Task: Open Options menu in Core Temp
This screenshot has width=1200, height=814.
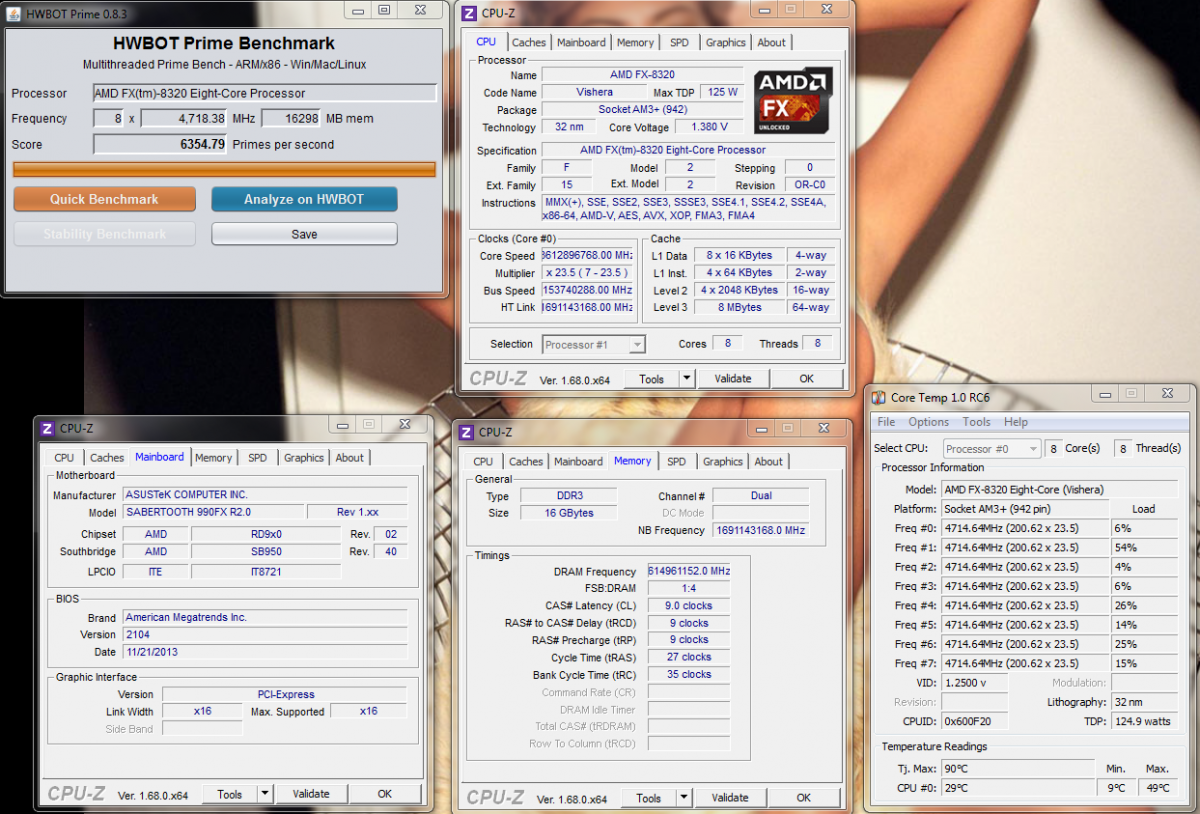Action: pos(929,422)
